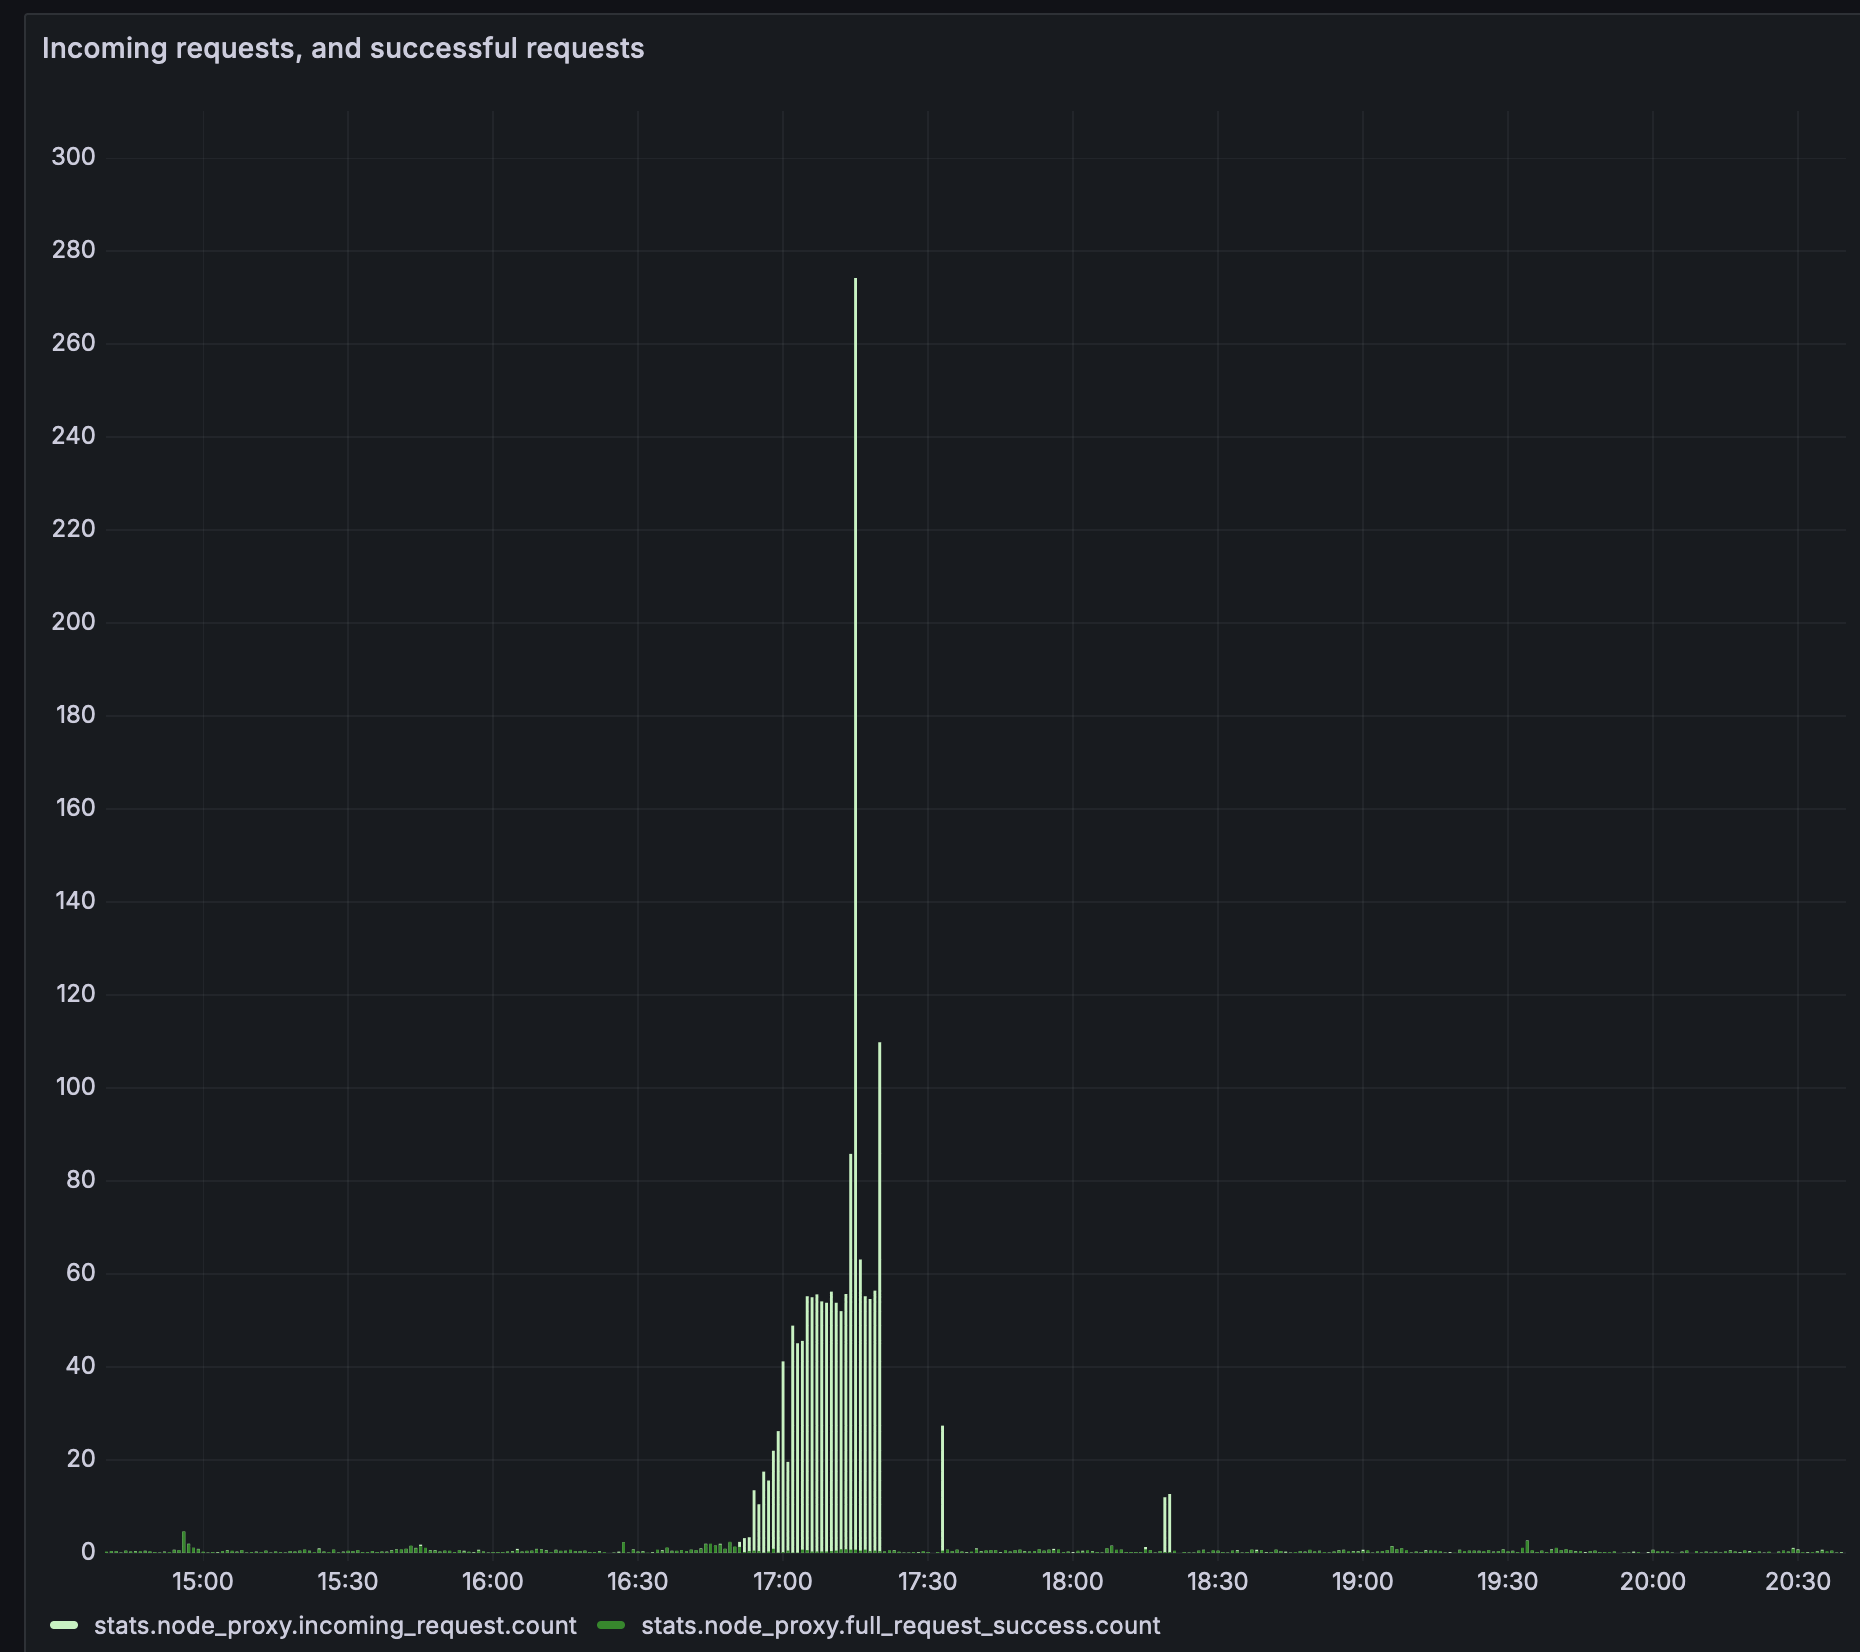This screenshot has height=1652, width=1860.
Task: Click the 16:30 x-axis label
Action: tap(637, 1581)
